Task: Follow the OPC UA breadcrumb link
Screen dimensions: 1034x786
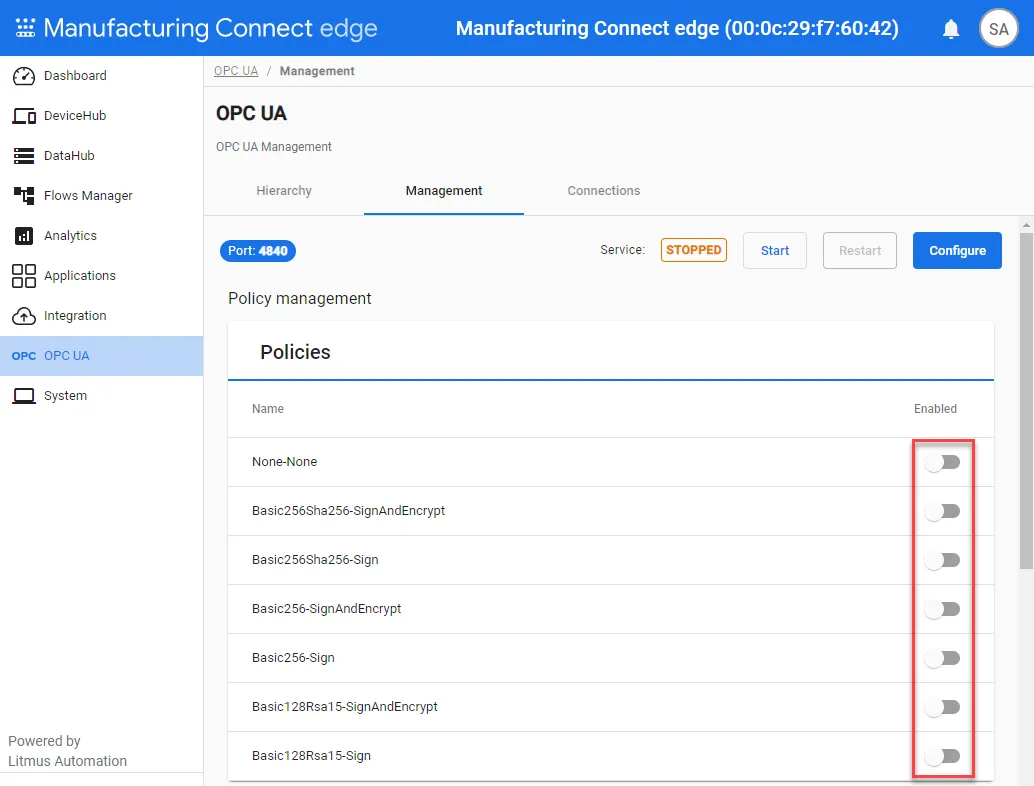Action: [x=236, y=71]
